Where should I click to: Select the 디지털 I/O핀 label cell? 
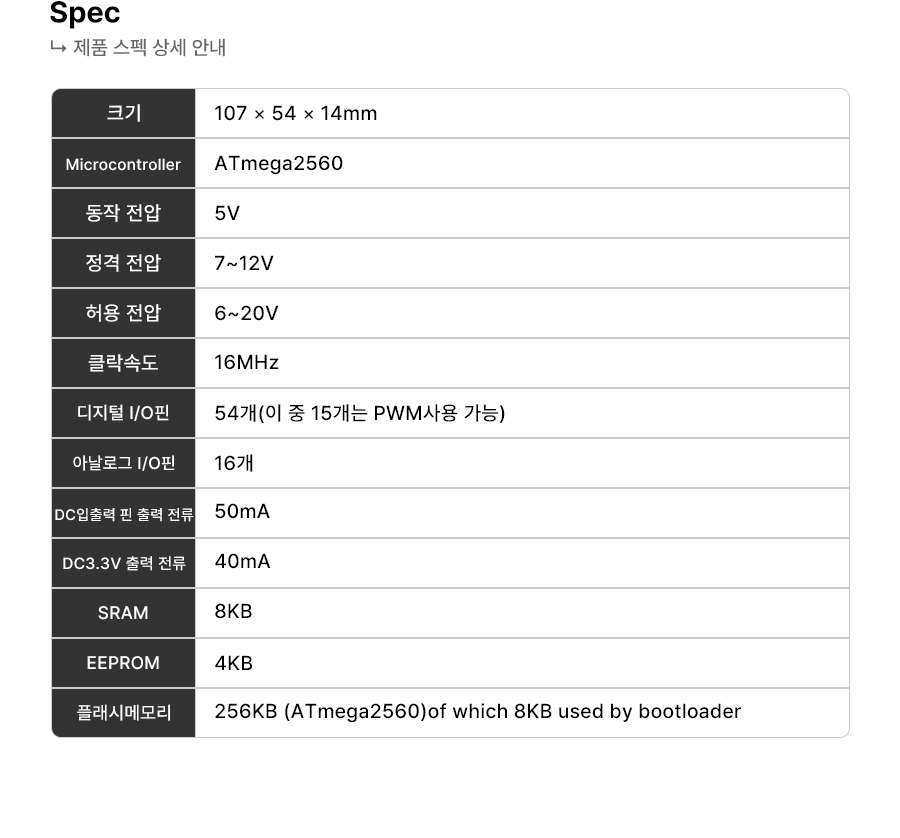124,413
